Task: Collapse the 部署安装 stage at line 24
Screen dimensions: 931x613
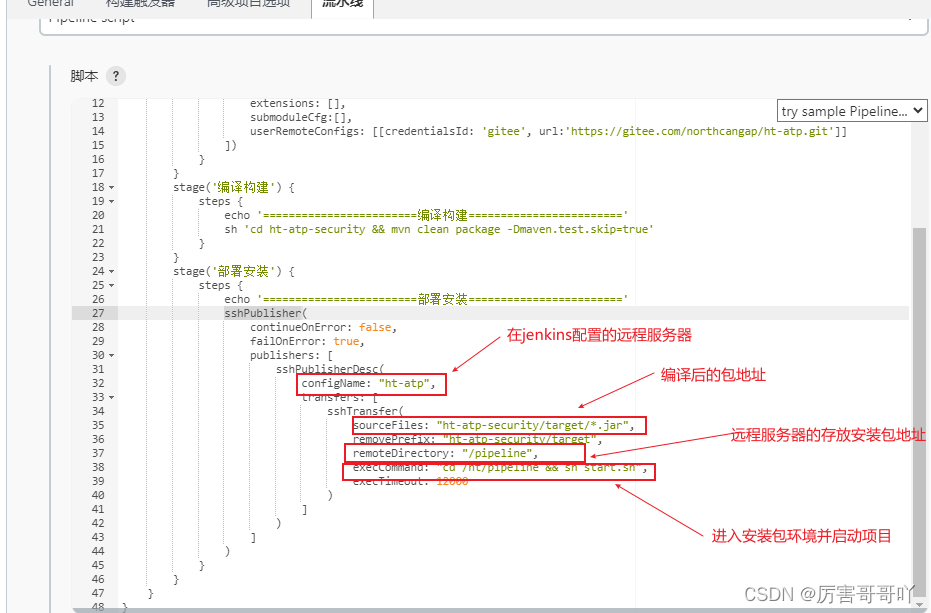Action: 111,271
